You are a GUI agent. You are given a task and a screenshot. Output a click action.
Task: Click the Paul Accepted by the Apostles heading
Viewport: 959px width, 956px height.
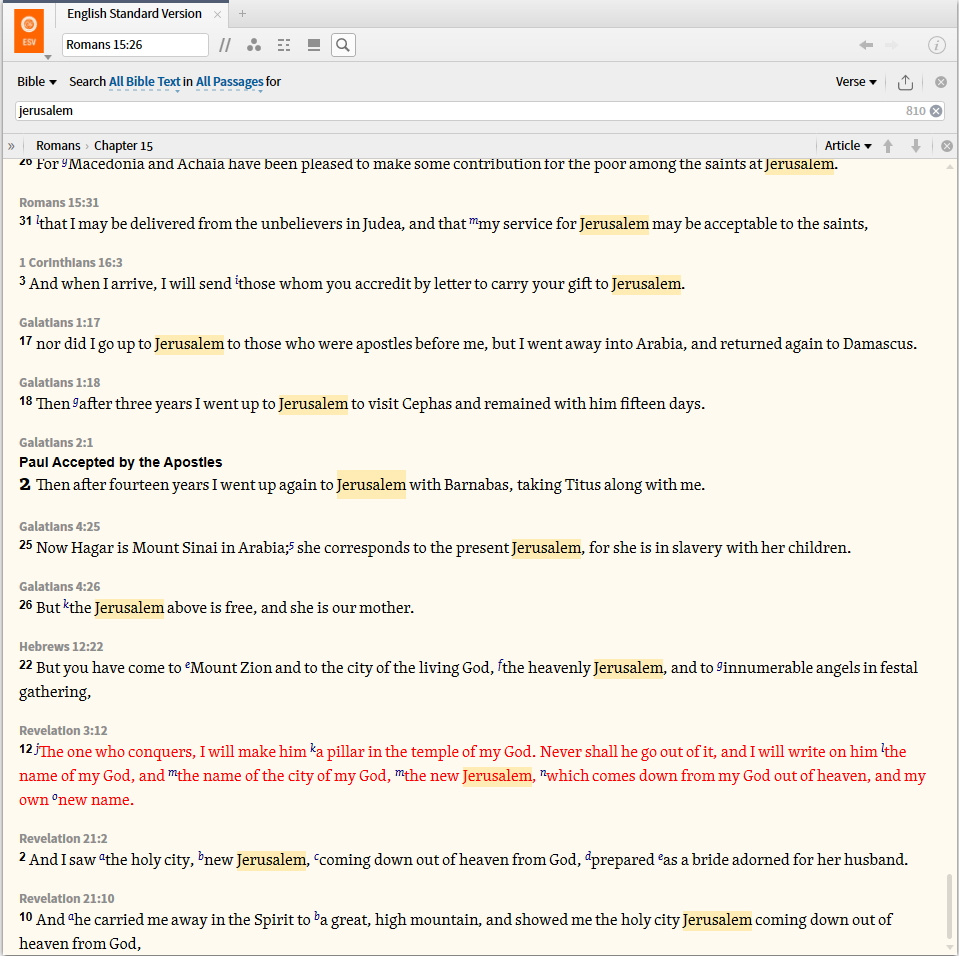point(120,462)
